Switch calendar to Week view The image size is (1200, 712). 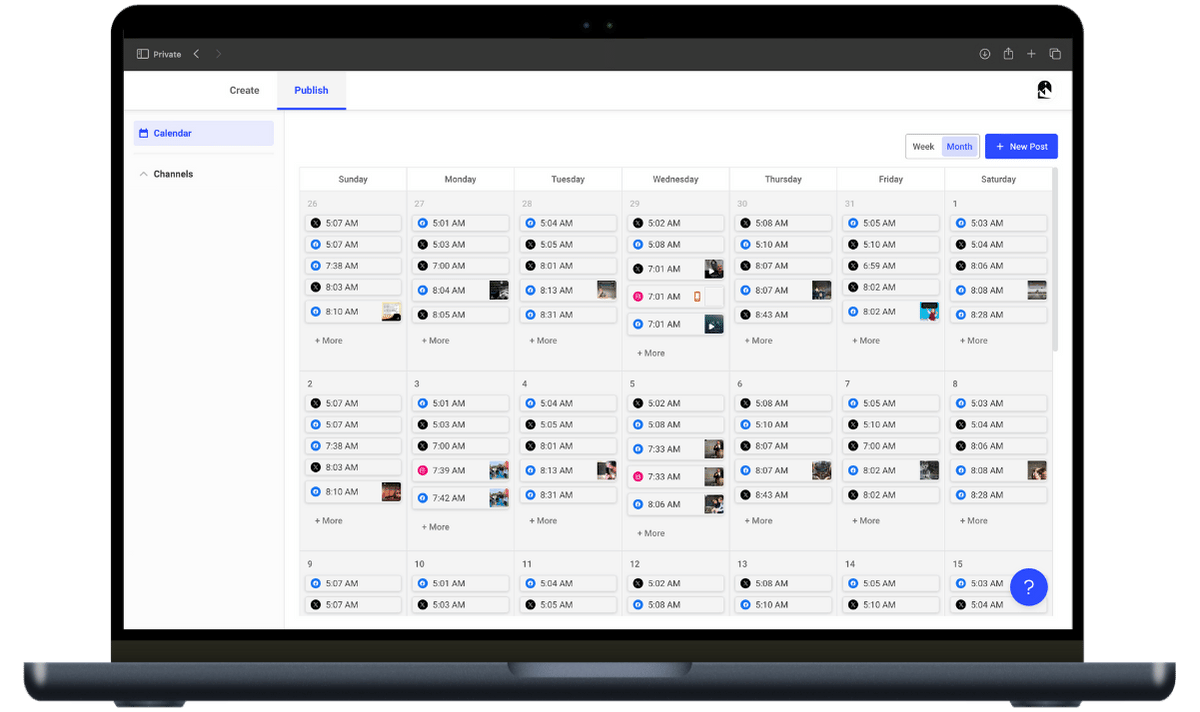(x=923, y=147)
